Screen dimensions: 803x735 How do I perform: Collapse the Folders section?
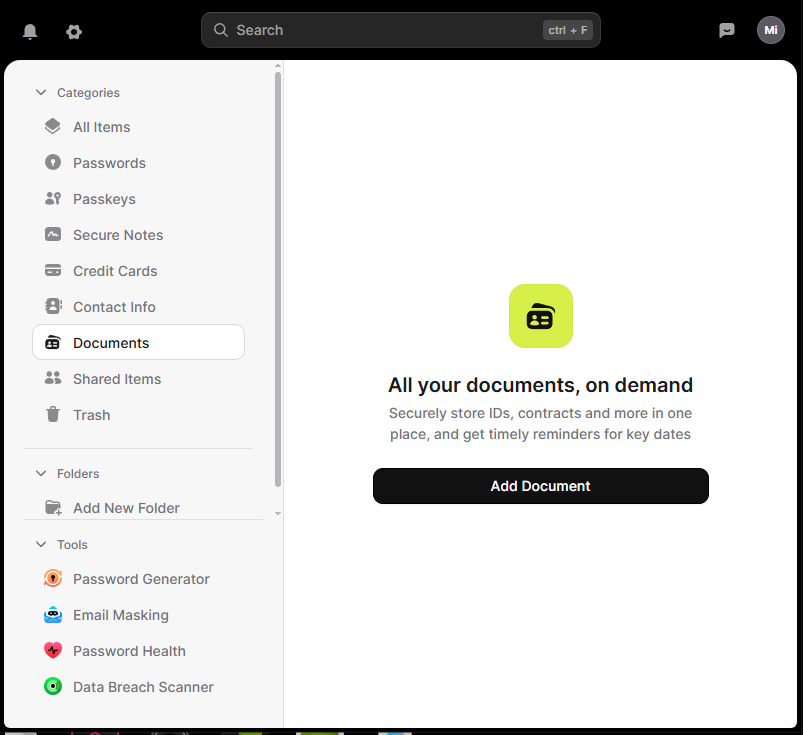(x=41, y=474)
